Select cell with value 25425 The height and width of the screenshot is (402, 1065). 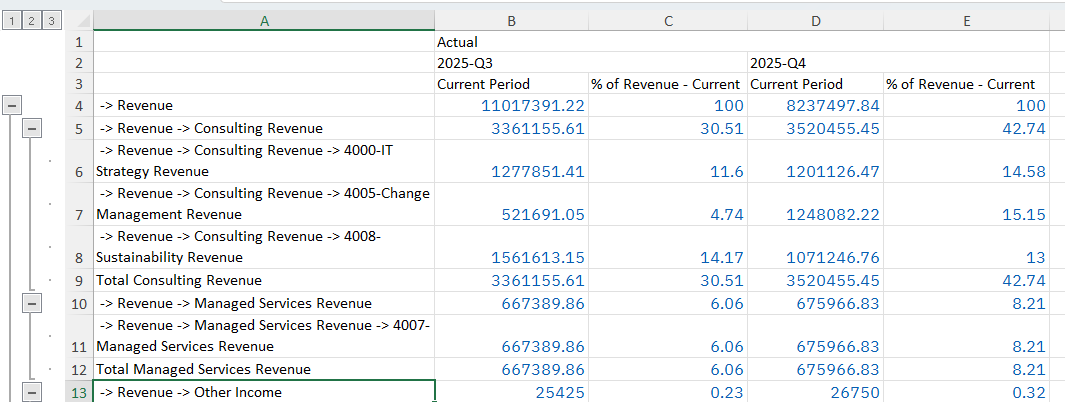[511, 392]
